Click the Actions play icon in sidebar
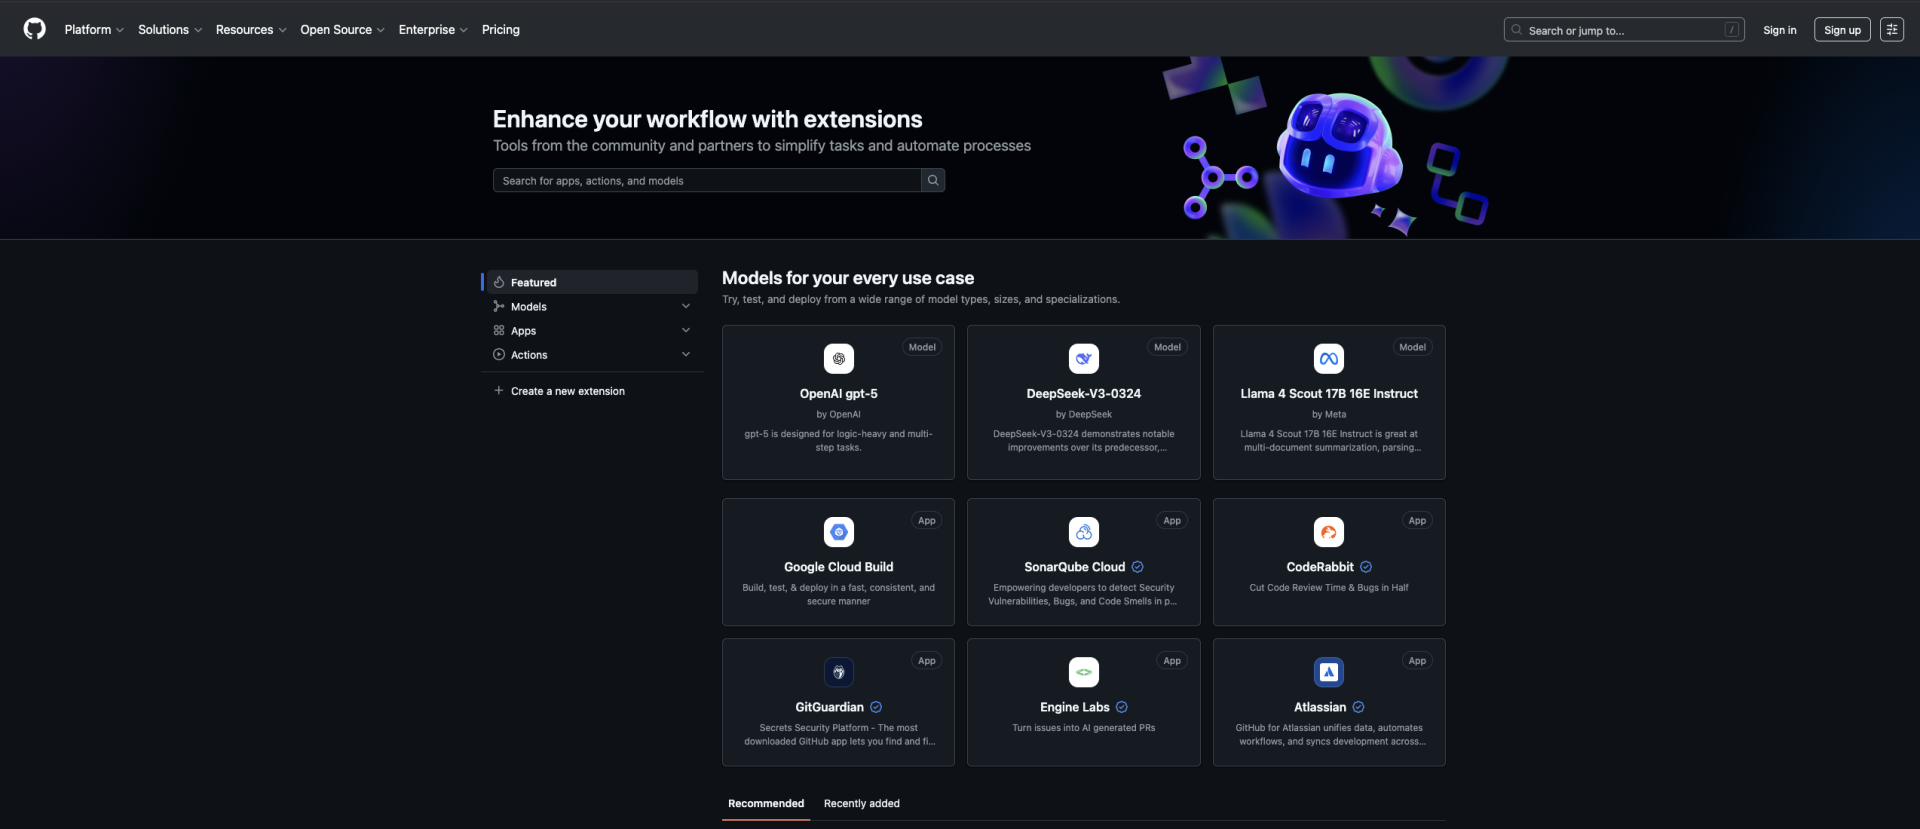The height and width of the screenshot is (829, 1920). (x=499, y=354)
